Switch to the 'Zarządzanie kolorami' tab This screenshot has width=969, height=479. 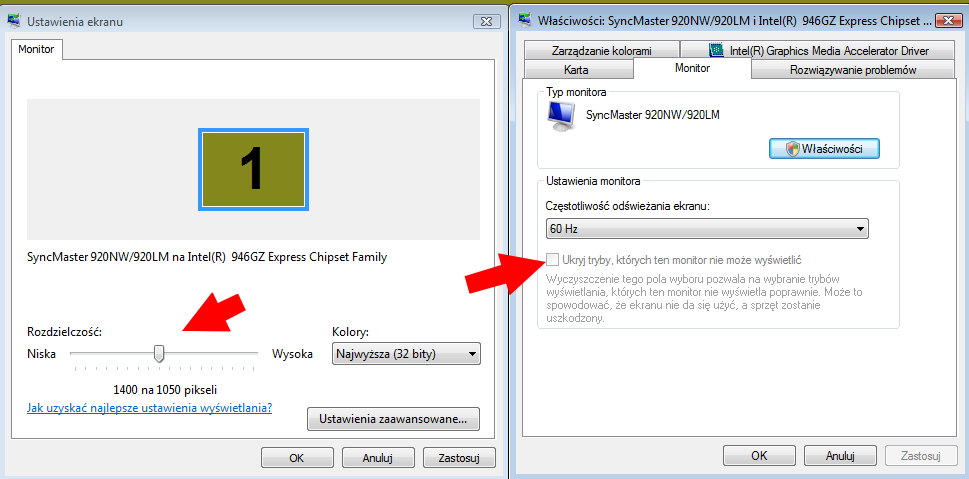coord(601,51)
